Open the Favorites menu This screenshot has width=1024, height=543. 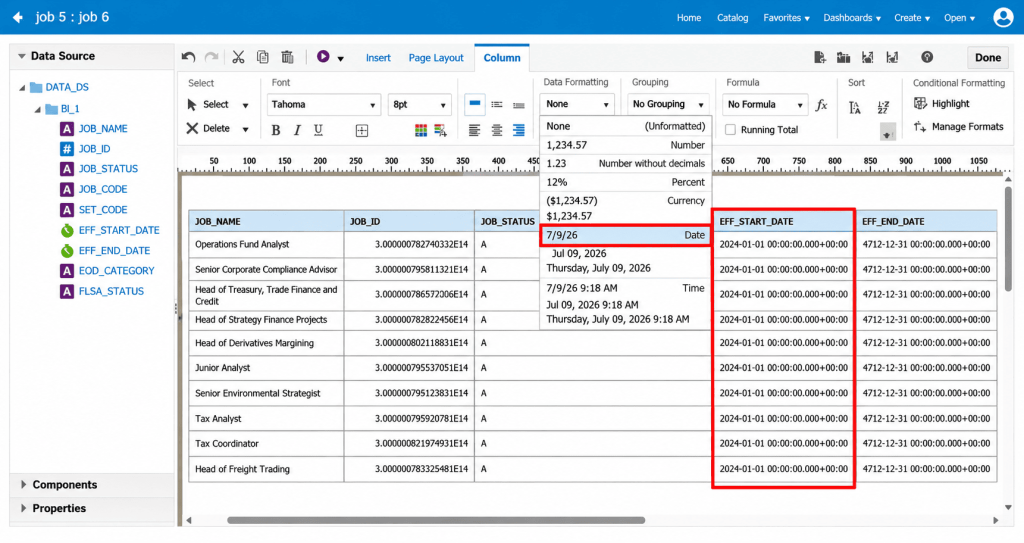point(786,18)
